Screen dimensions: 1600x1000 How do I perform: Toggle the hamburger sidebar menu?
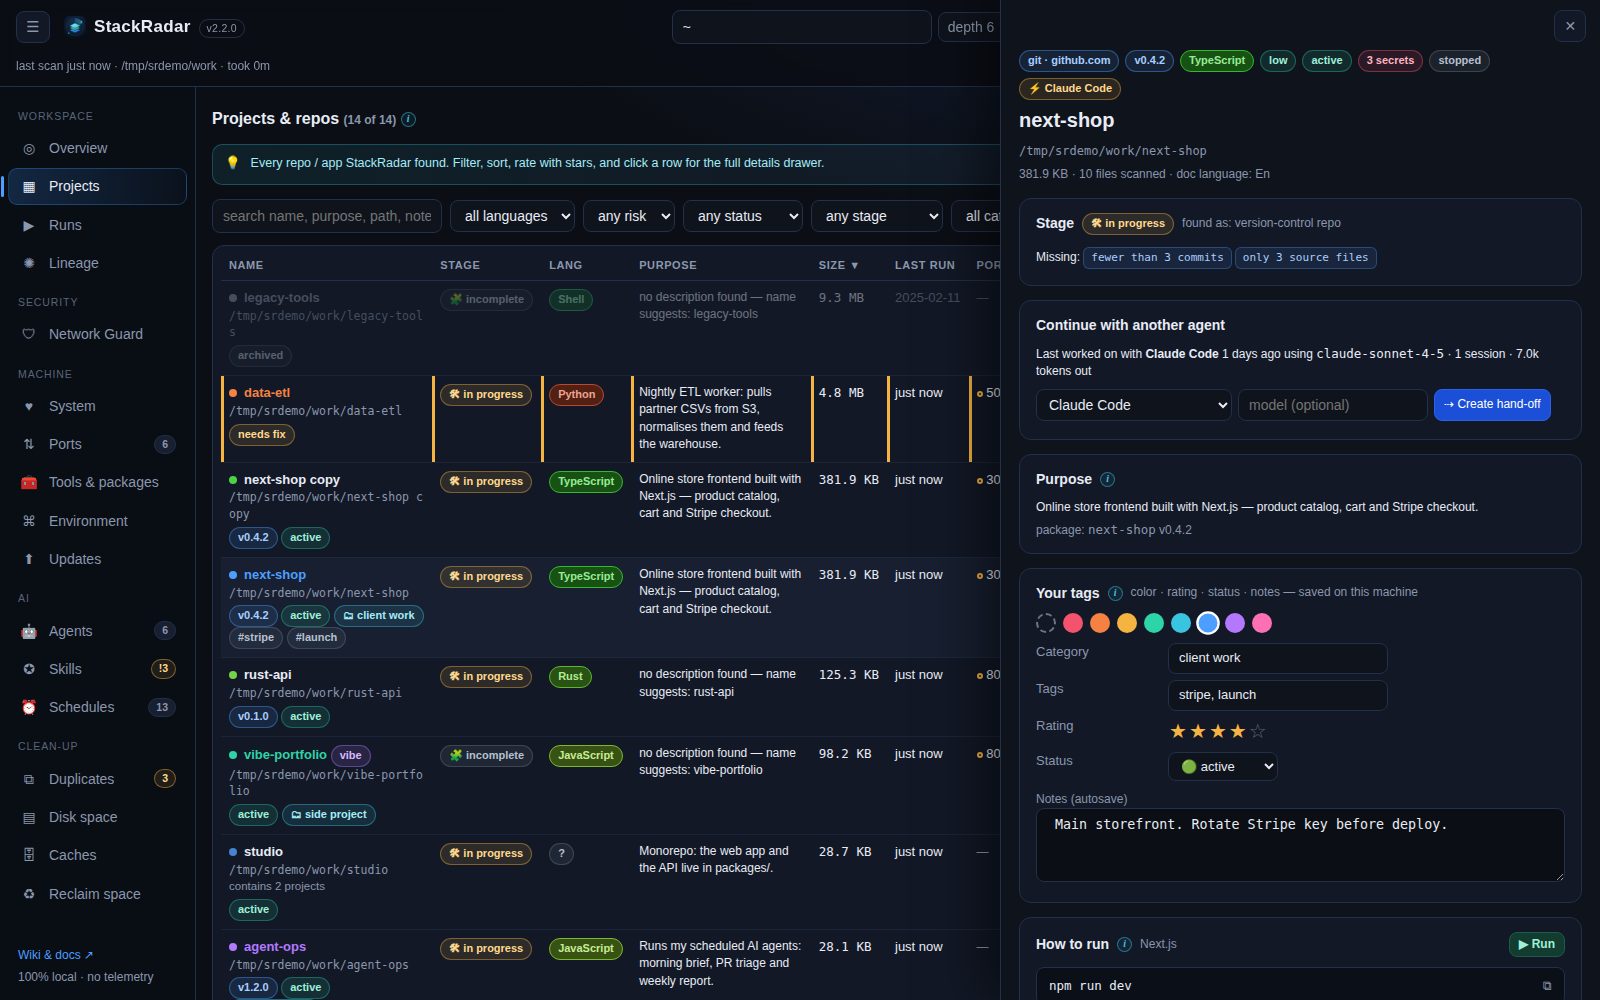32,27
